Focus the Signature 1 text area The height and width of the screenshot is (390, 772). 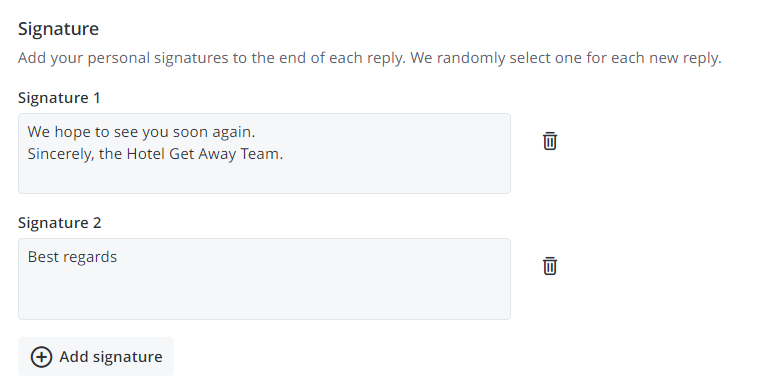[x=264, y=154]
